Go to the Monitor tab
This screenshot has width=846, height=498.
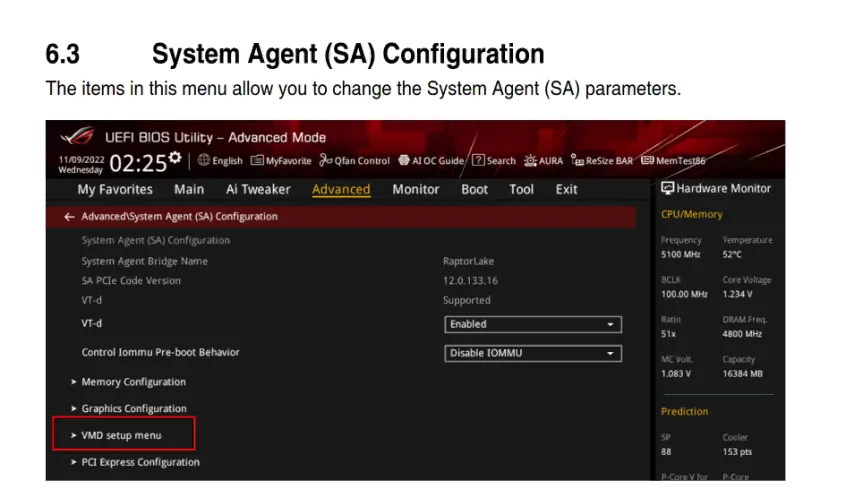(x=416, y=189)
